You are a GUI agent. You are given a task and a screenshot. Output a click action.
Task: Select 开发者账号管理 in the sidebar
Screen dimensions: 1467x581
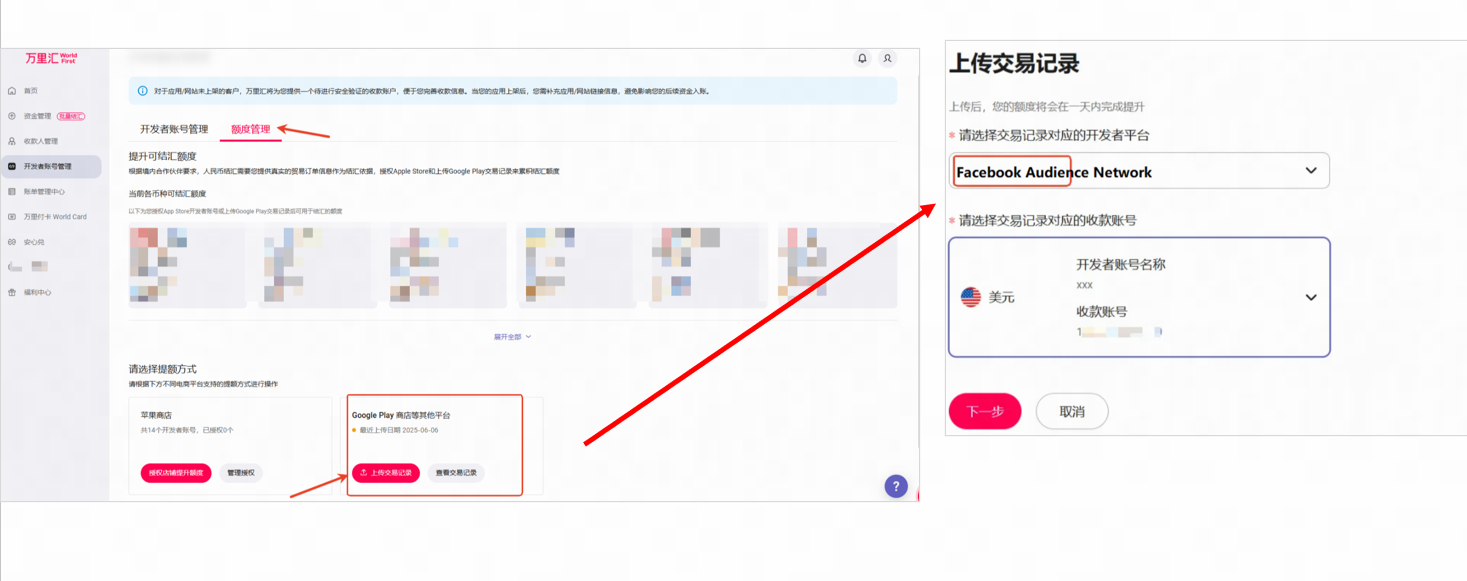point(51,167)
